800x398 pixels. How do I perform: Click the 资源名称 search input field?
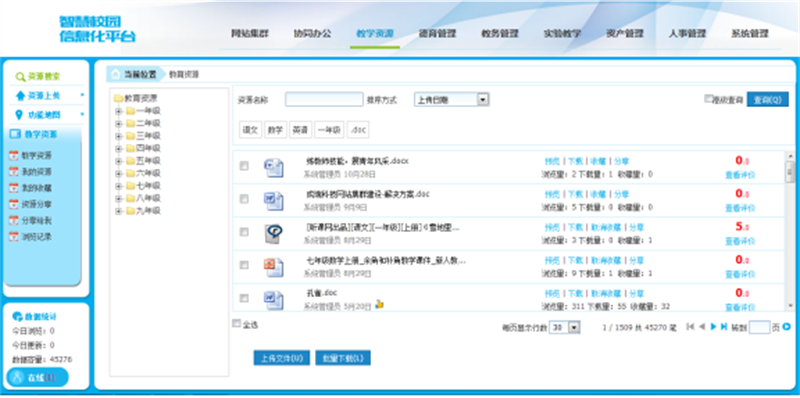point(324,100)
